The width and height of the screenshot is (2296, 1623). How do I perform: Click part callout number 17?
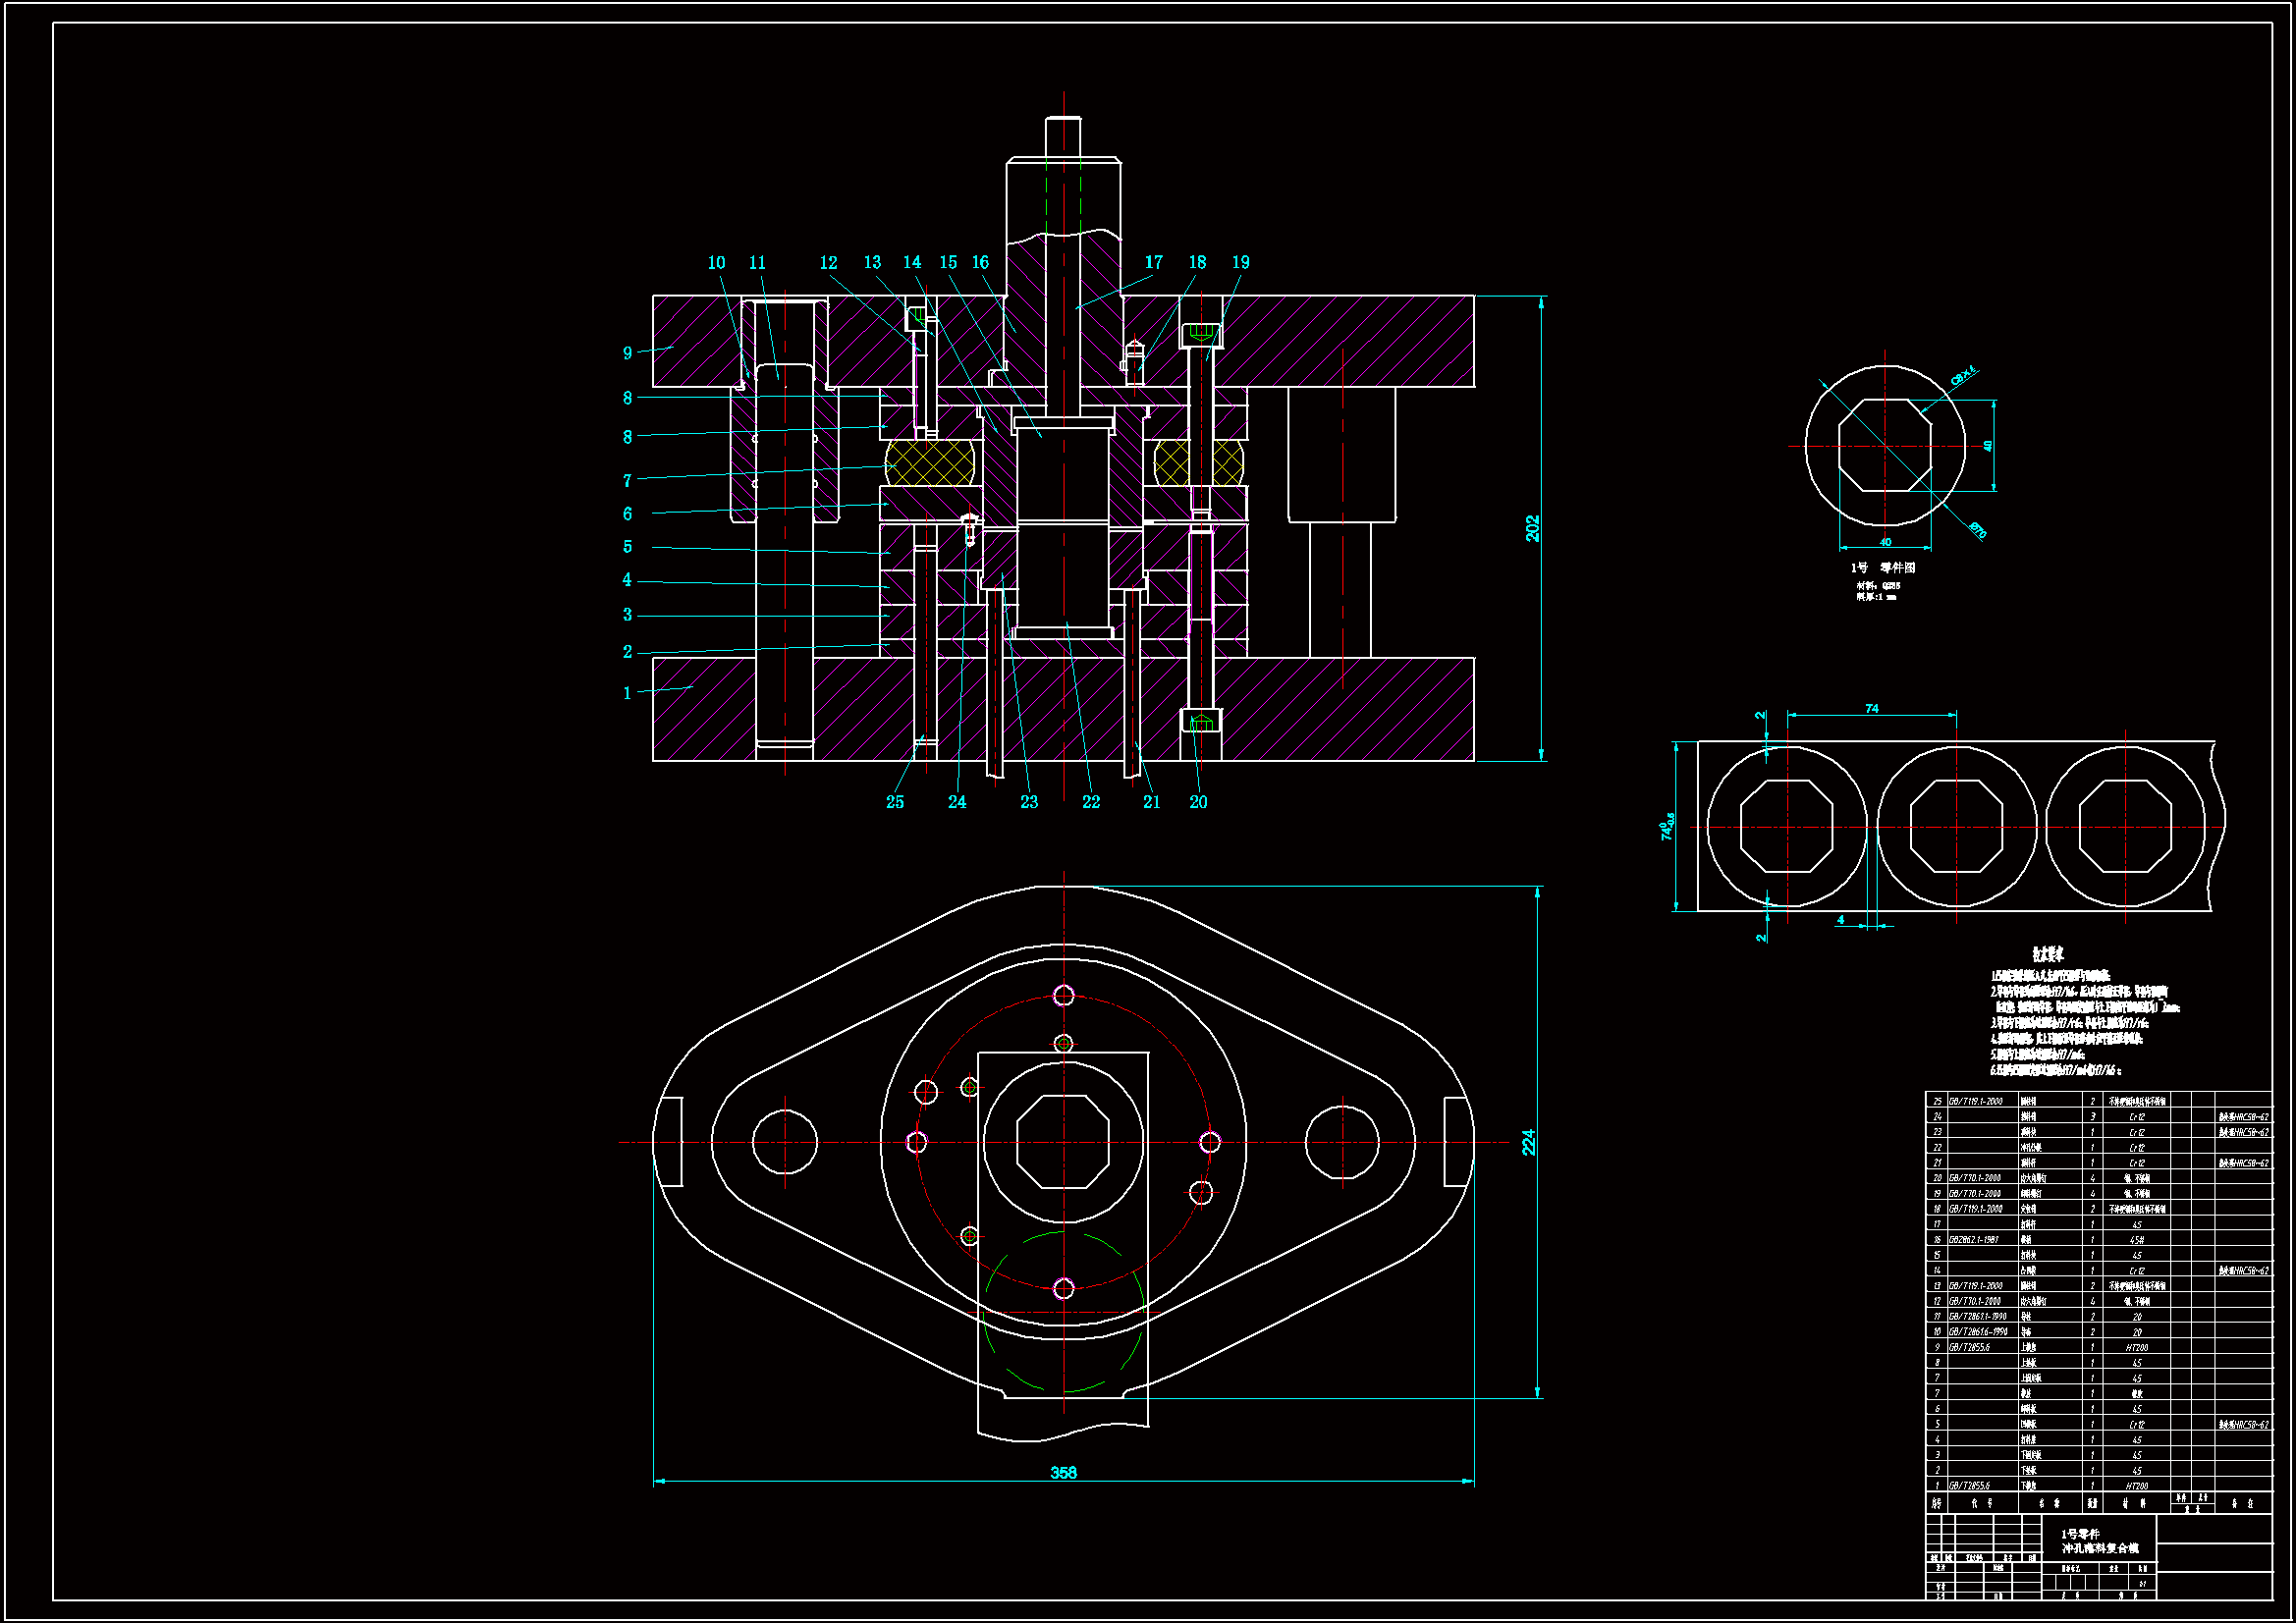(x=1153, y=262)
